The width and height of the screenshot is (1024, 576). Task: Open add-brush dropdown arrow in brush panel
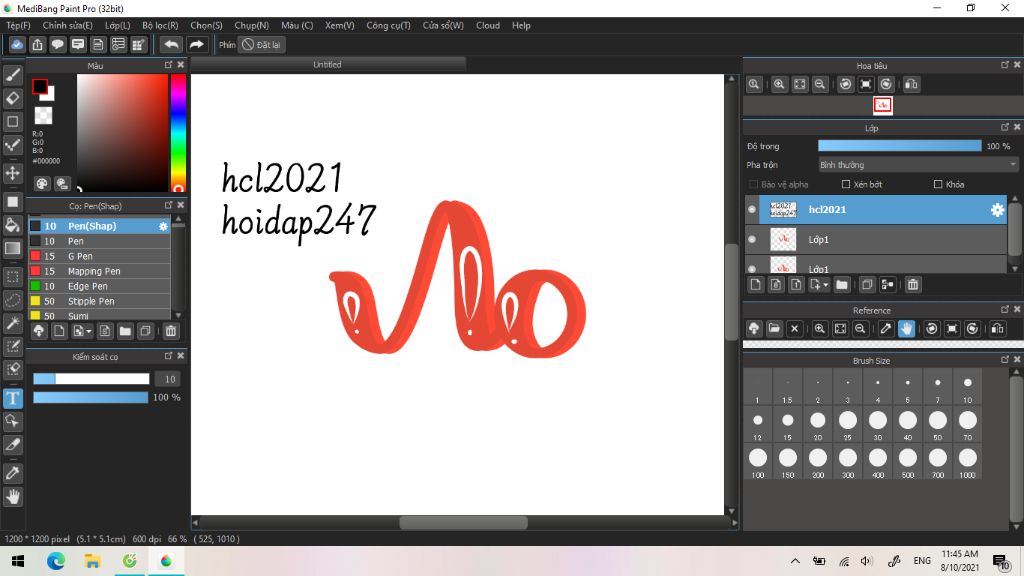click(89, 331)
